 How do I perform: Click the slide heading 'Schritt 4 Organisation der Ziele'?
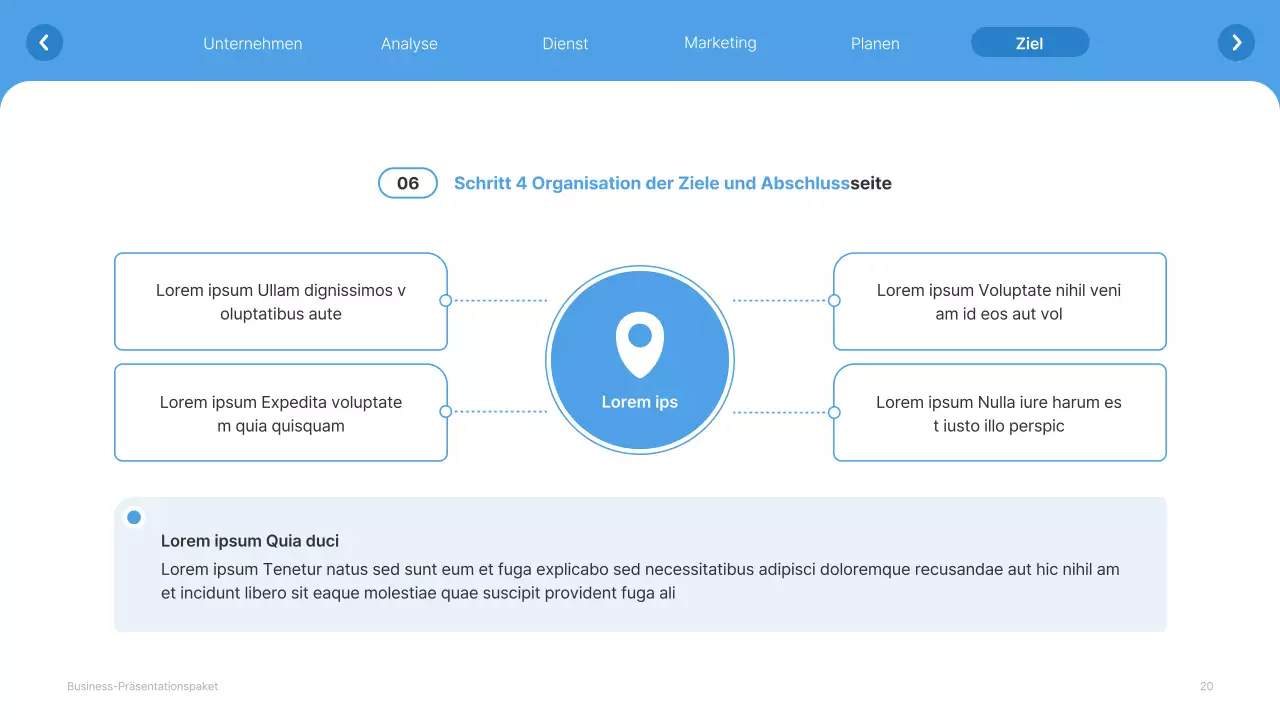click(673, 183)
